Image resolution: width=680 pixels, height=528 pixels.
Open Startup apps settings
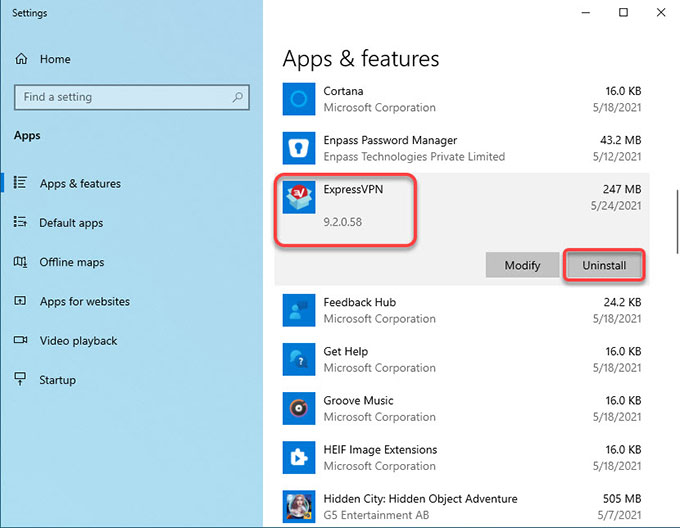click(x=57, y=380)
